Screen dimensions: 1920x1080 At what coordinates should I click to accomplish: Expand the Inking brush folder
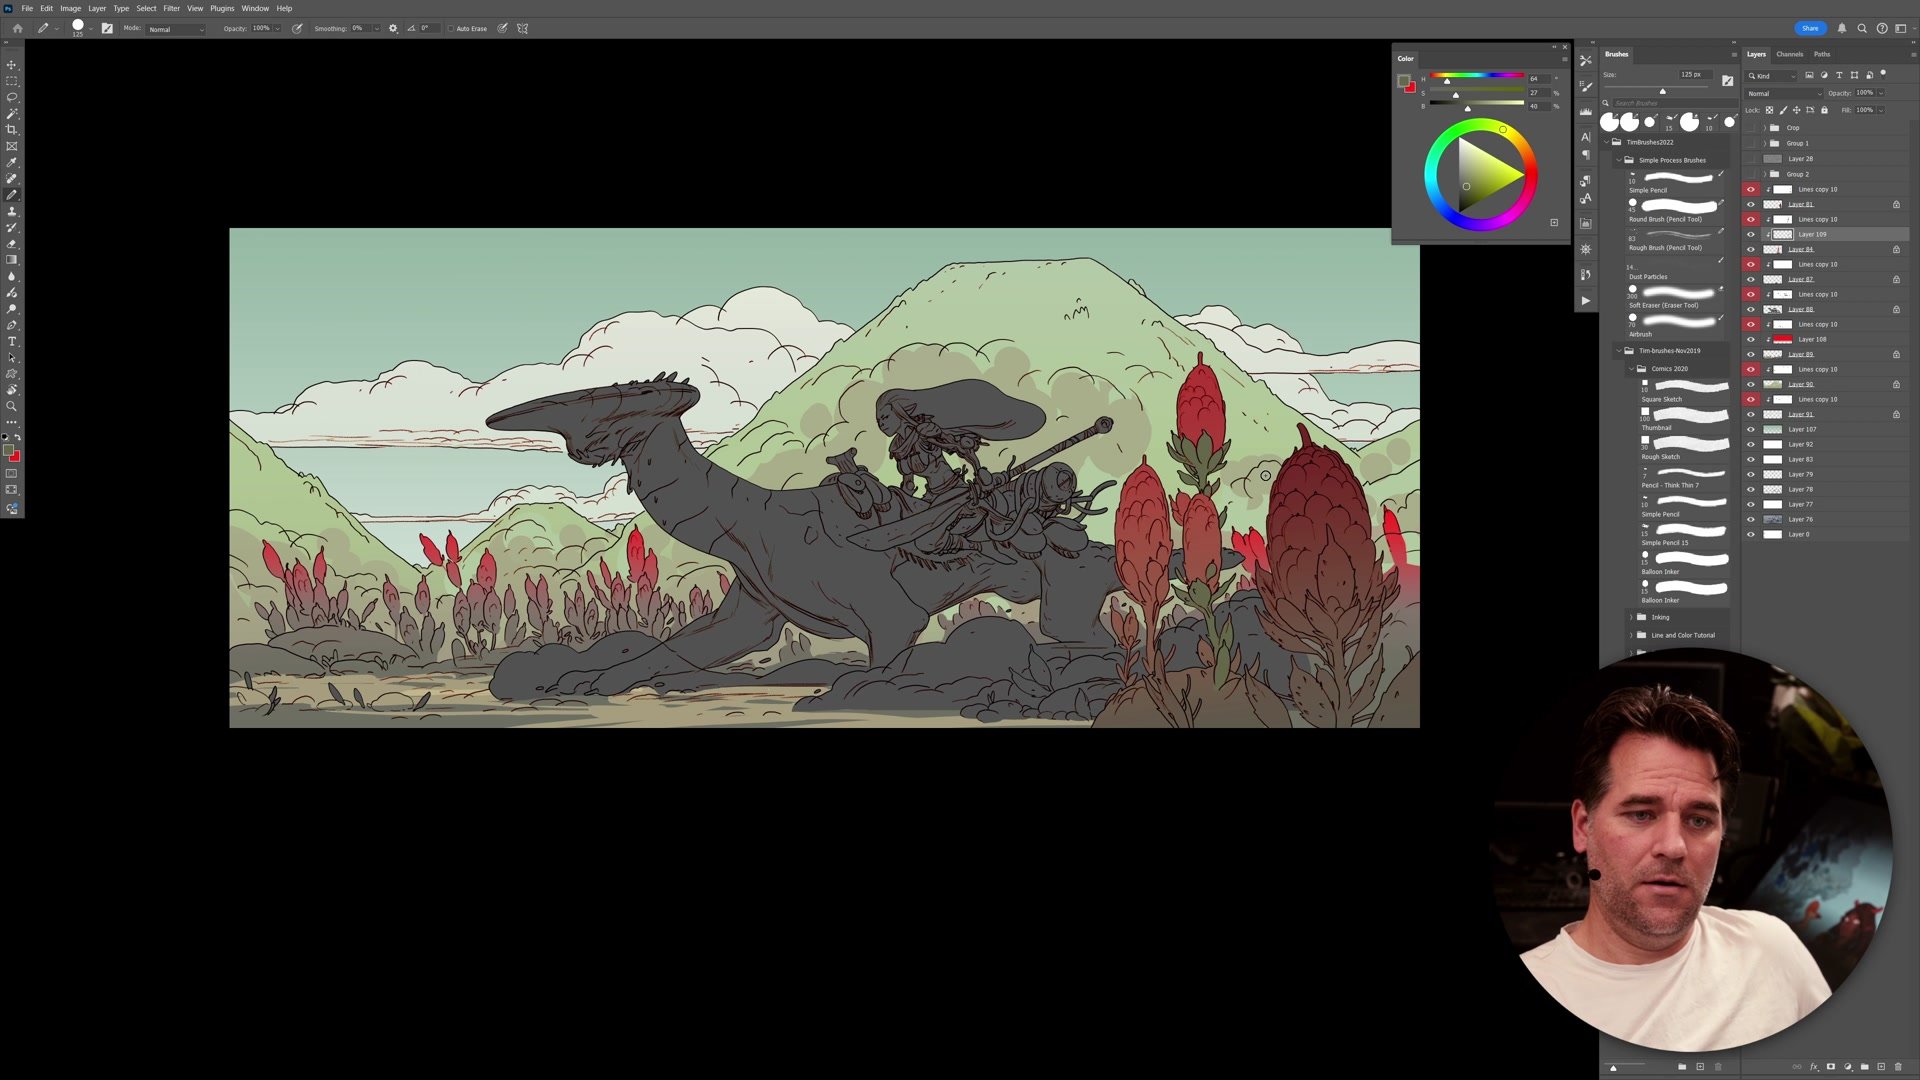click(x=1631, y=617)
